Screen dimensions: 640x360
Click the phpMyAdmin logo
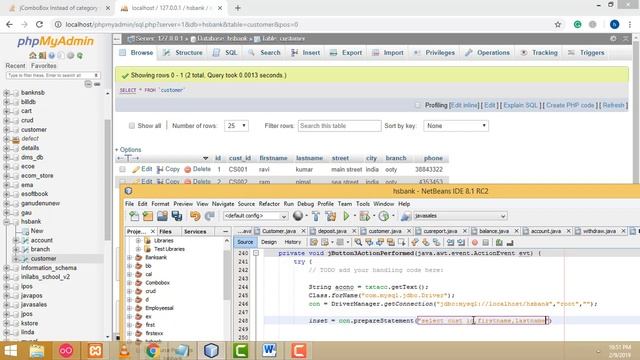56,41
